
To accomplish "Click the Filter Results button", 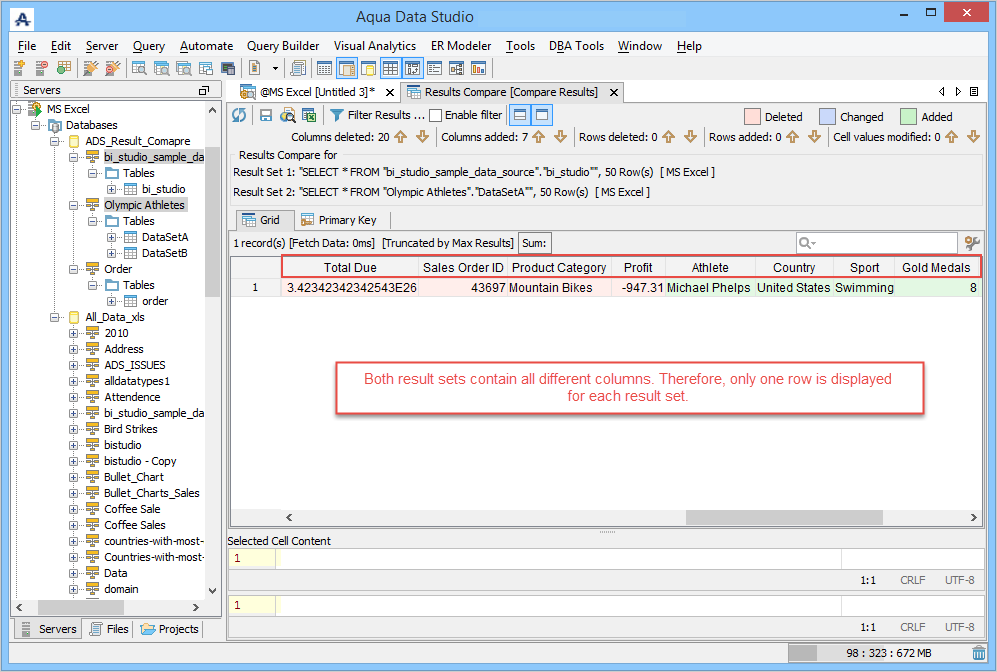I will pyautogui.click(x=378, y=115).
